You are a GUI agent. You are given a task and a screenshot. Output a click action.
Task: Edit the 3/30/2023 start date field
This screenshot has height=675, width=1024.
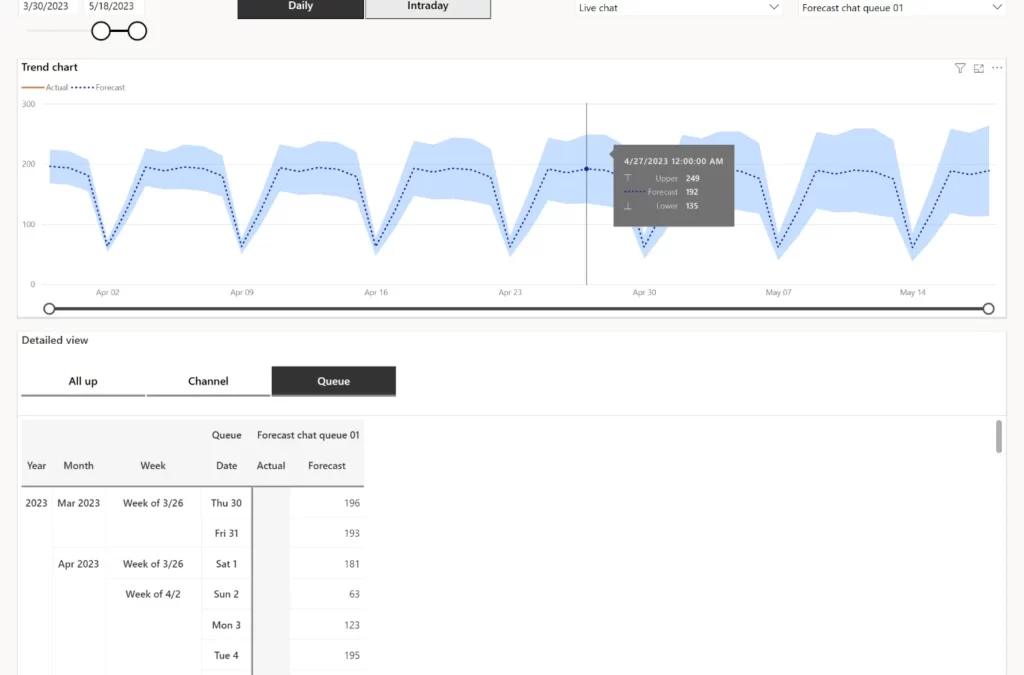pos(46,7)
